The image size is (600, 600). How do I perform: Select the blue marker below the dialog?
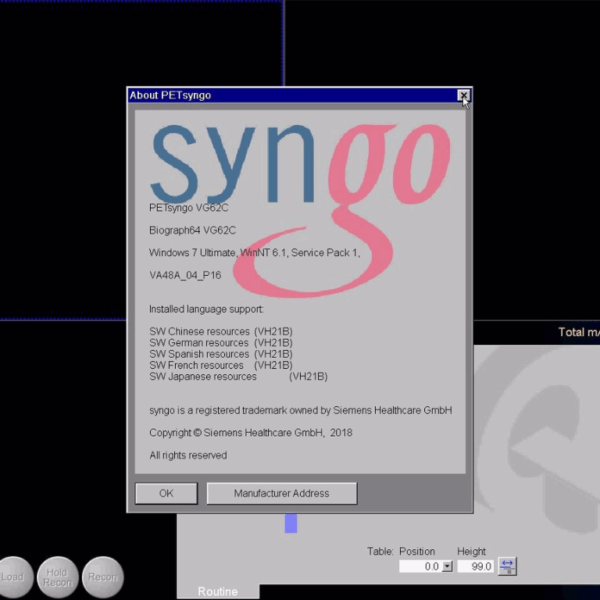click(x=291, y=523)
